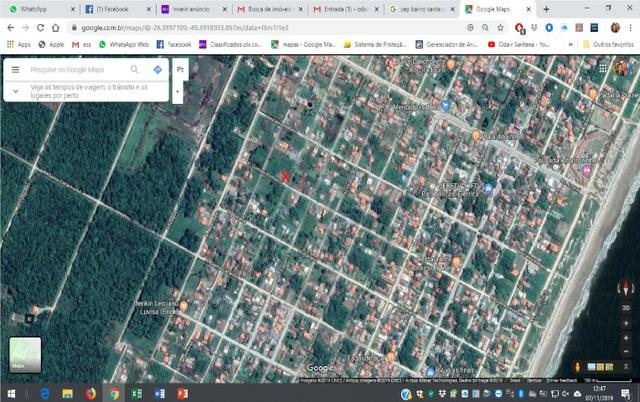Screen dimensions: 640x402
Task: Switch to Map view using the layer thumbnail
Action: 25,355
